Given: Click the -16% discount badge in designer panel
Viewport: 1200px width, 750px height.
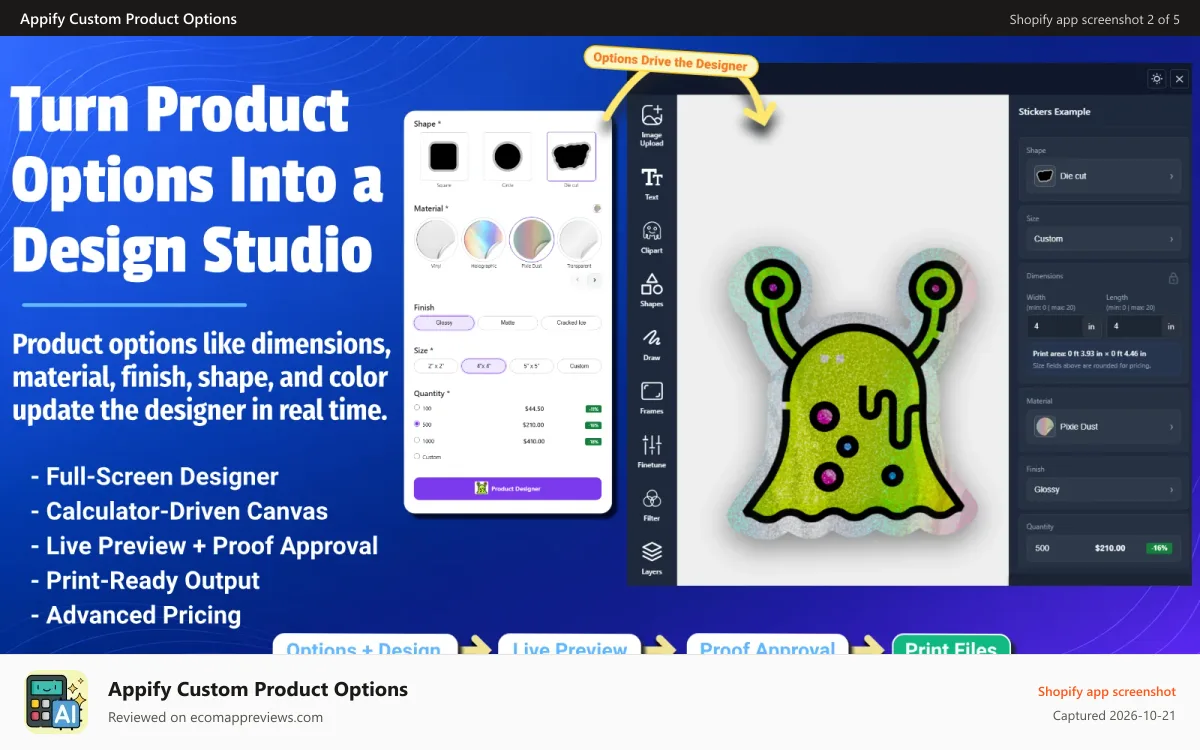Looking at the screenshot, I should [x=1159, y=548].
